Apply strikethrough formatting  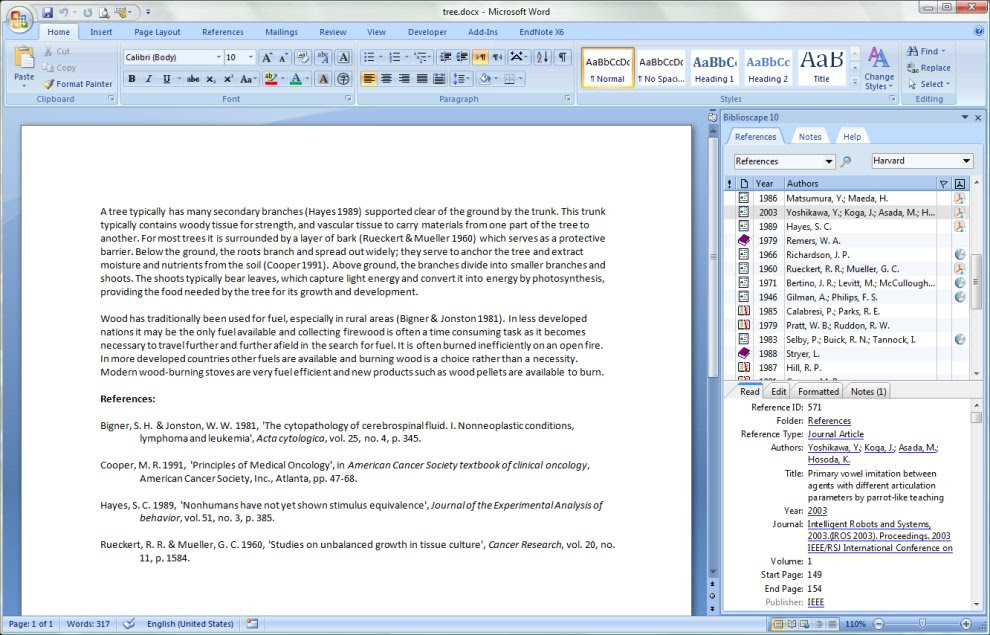coord(193,79)
